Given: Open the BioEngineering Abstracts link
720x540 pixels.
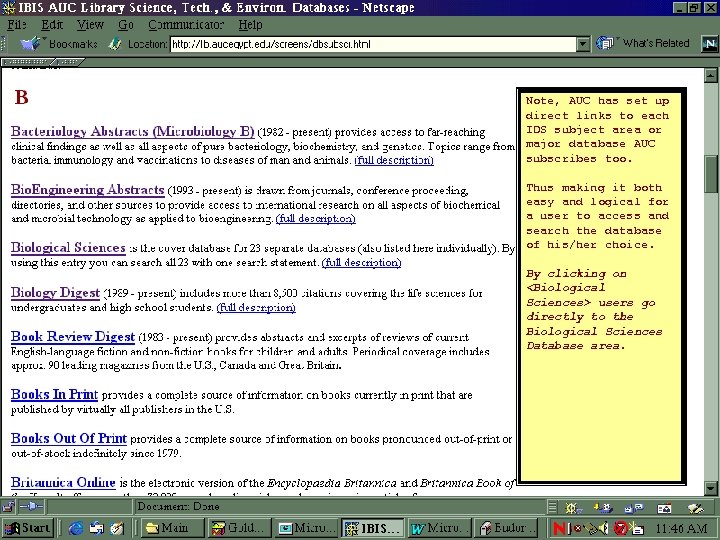Looking at the screenshot, I should [x=88, y=190].
